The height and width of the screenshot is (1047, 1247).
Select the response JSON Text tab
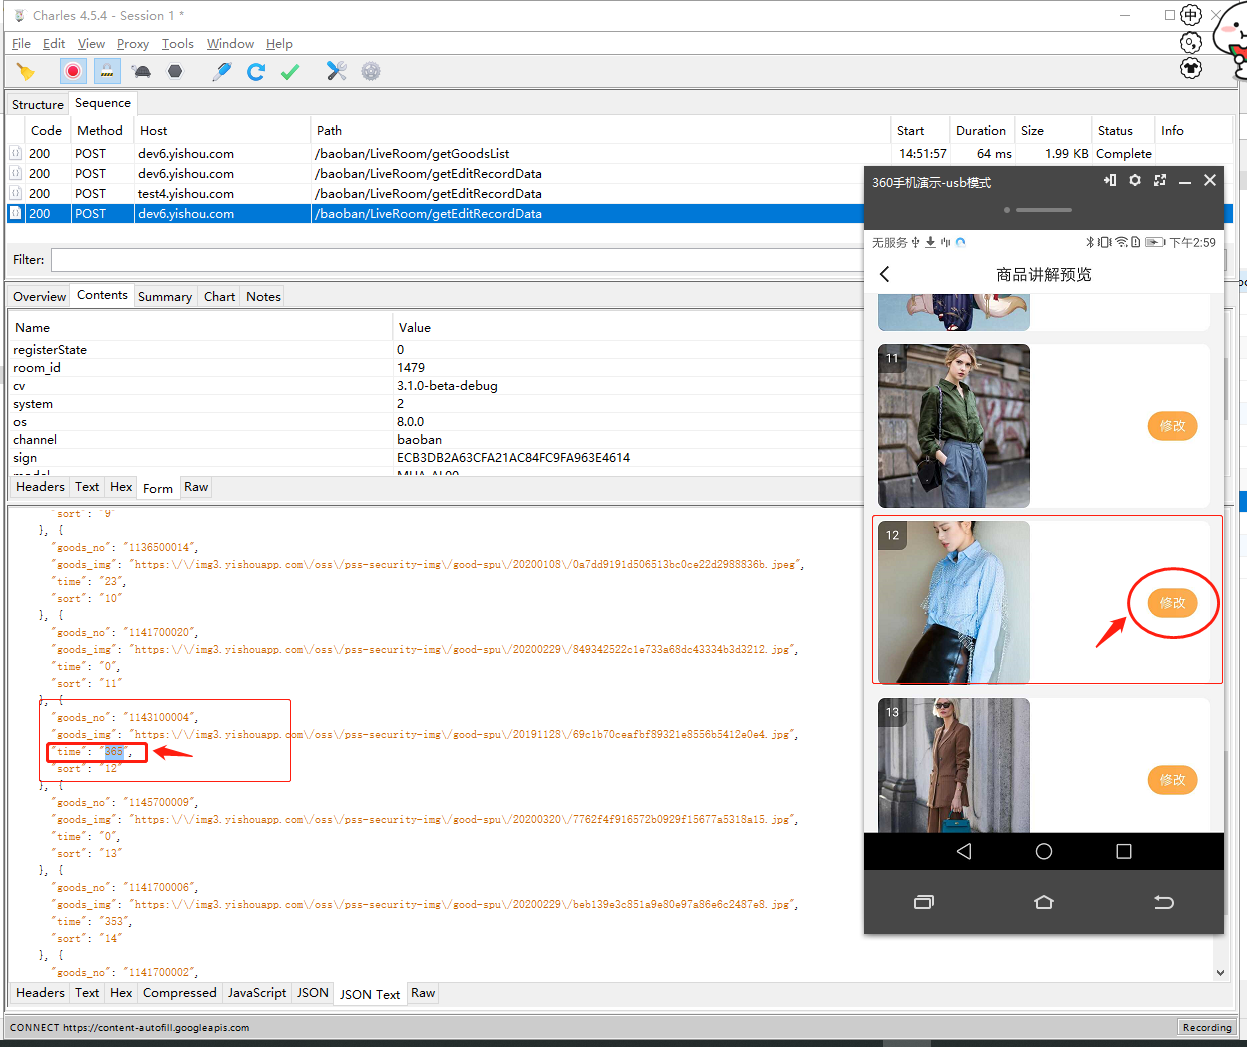click(370, 994)
